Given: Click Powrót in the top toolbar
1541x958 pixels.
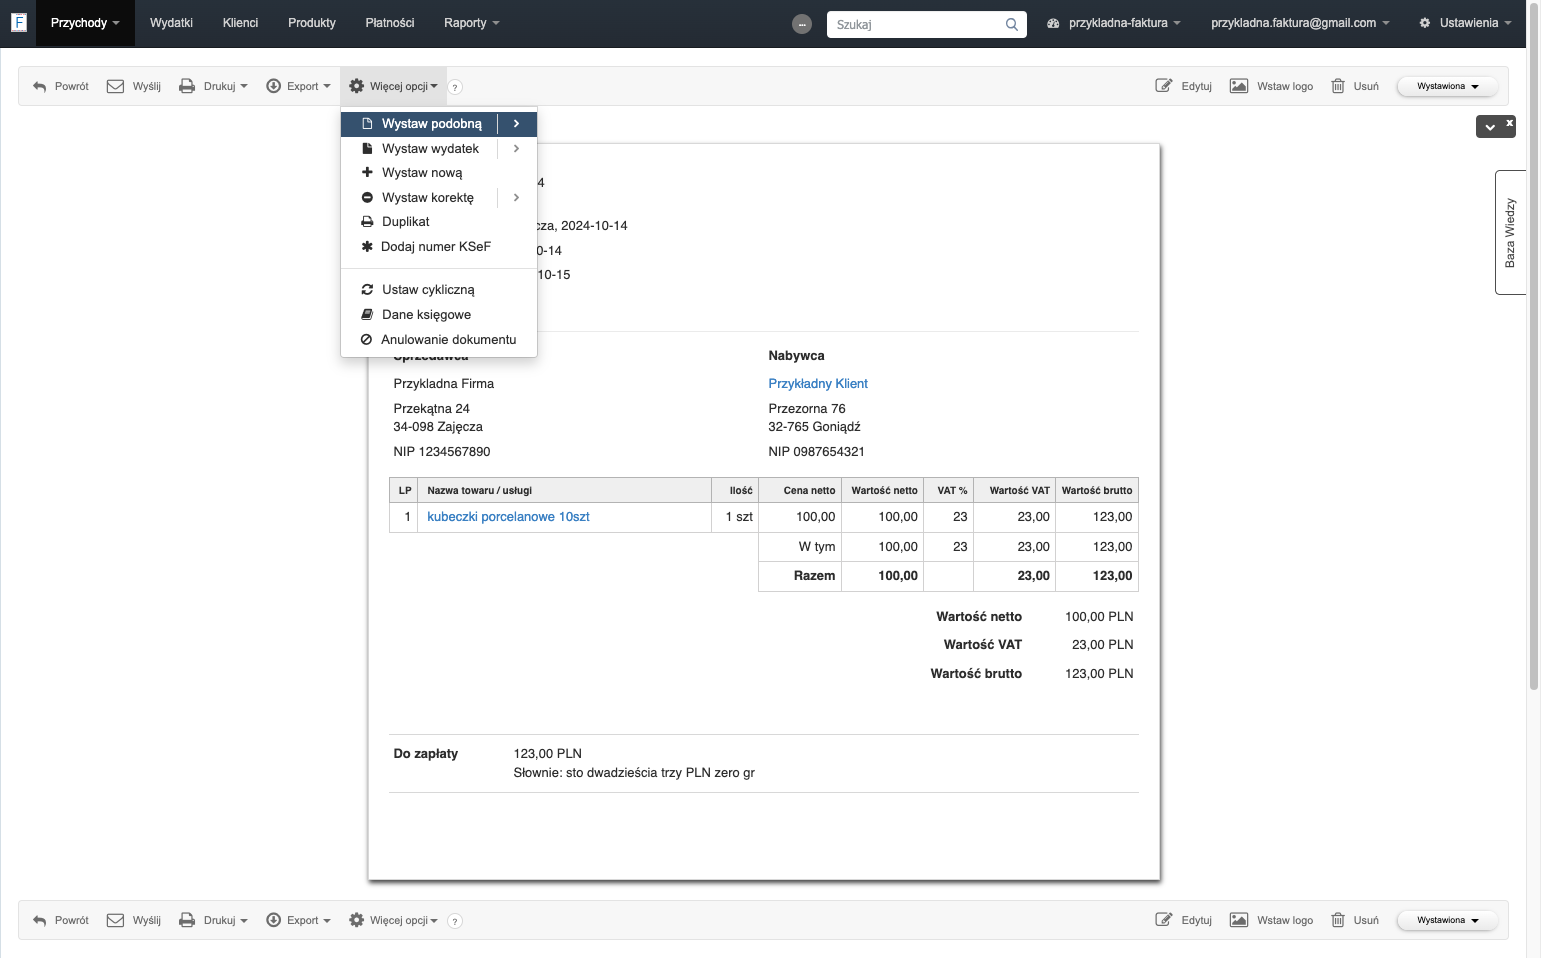Looking at the screenshot, I should click(61, 86).
